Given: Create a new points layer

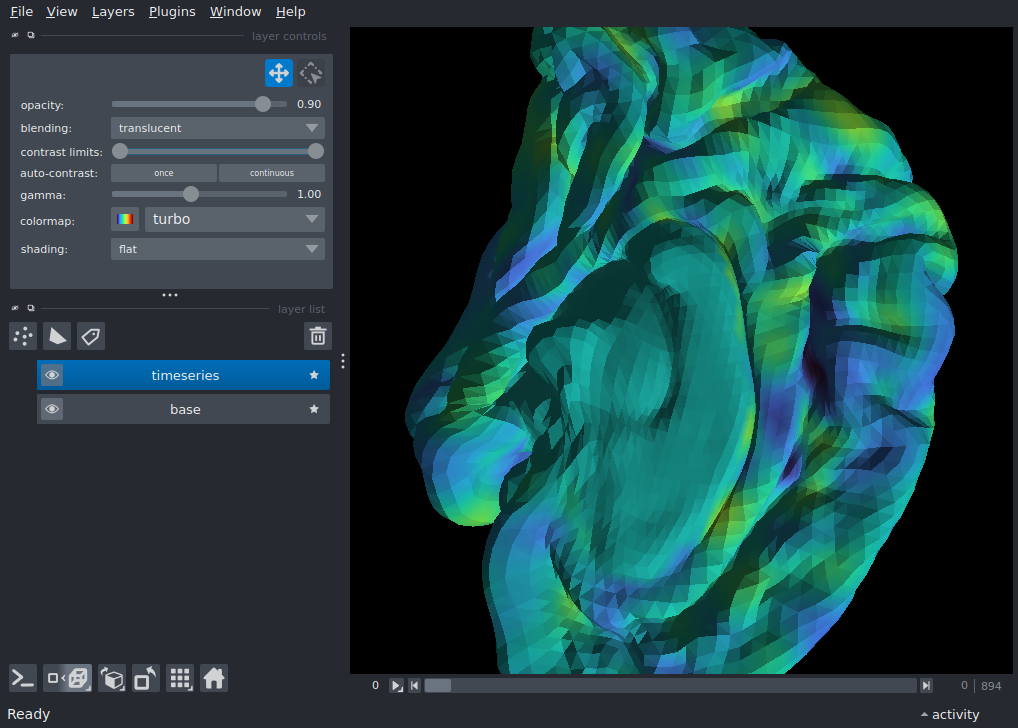Looking at the screenshot, I should pyautogui.click(x=23, y=336).
